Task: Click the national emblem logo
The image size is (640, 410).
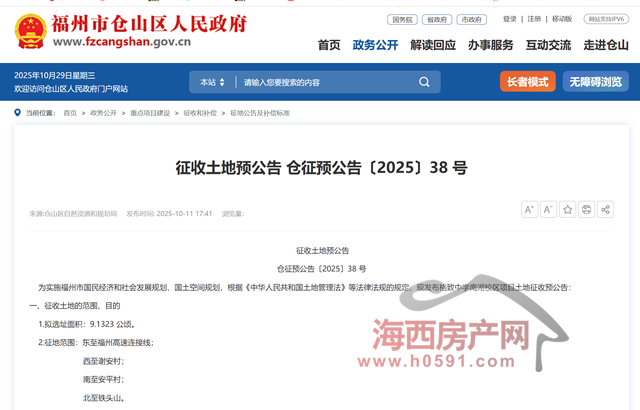Action: click(x=30, y=31)
